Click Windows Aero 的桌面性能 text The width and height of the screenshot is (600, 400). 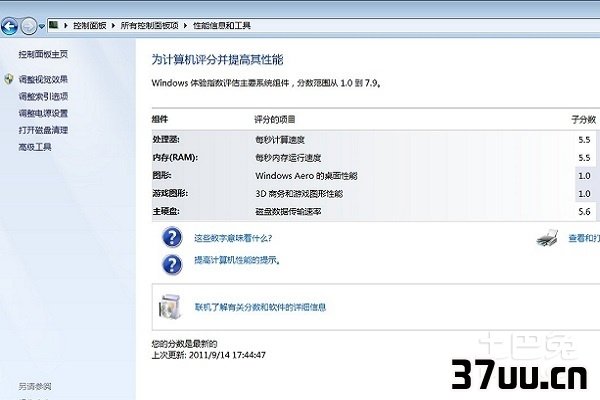click(306, 176)
